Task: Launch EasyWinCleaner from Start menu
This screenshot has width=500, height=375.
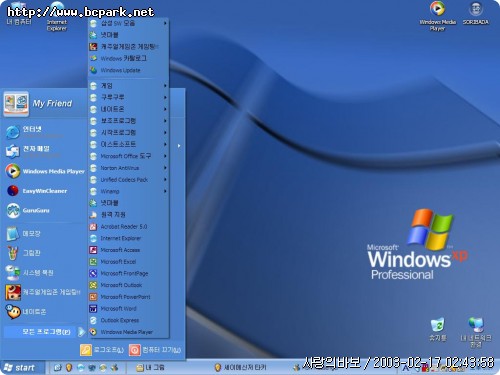Action: tap(44, 191)
